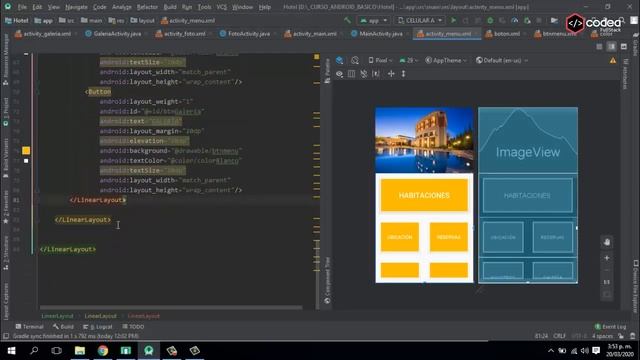The height and width of the screenshot is (360, 640).
Task: Open the Navigate menu
Action: (76, 7)
